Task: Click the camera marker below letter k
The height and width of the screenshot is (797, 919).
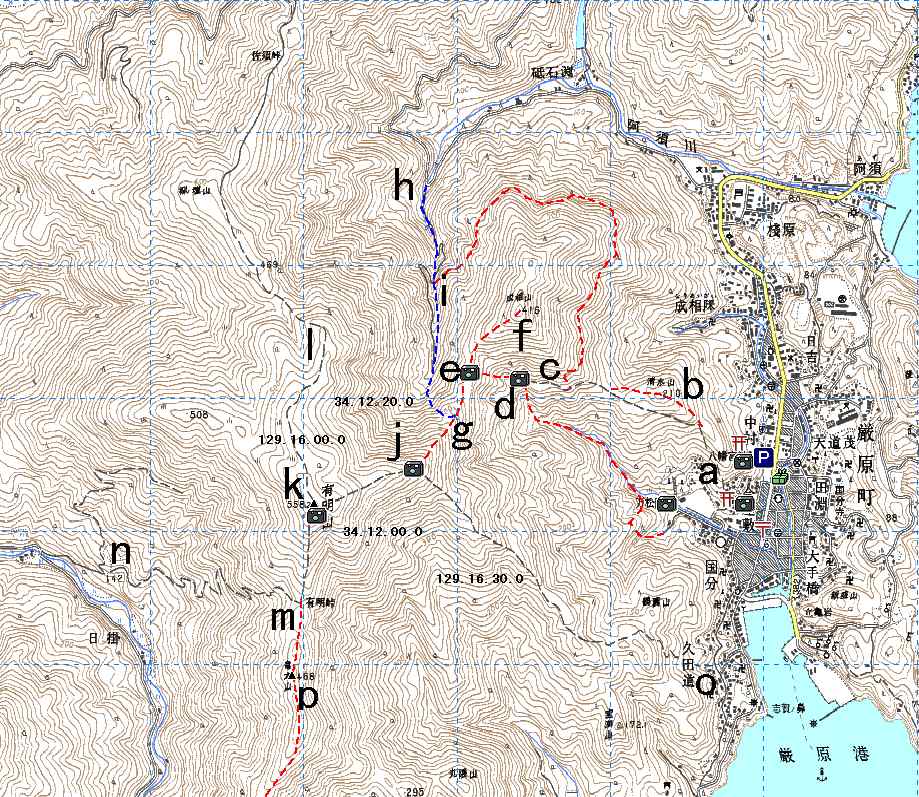Action: point(316,516)
